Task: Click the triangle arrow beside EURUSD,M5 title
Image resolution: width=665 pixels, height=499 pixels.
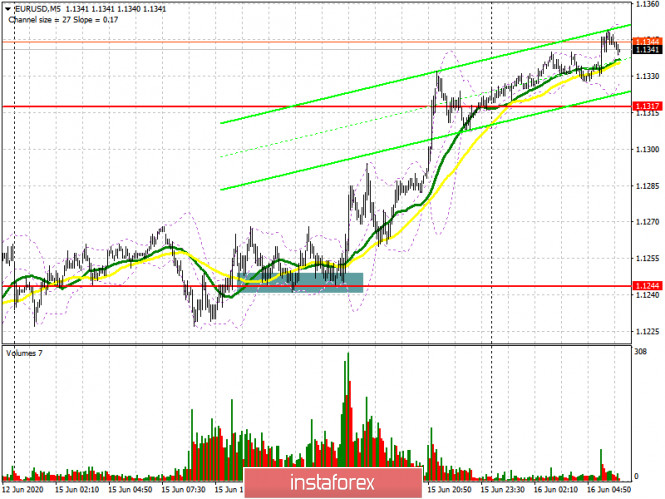Action: pyautogui.click(x=6, y=7)
